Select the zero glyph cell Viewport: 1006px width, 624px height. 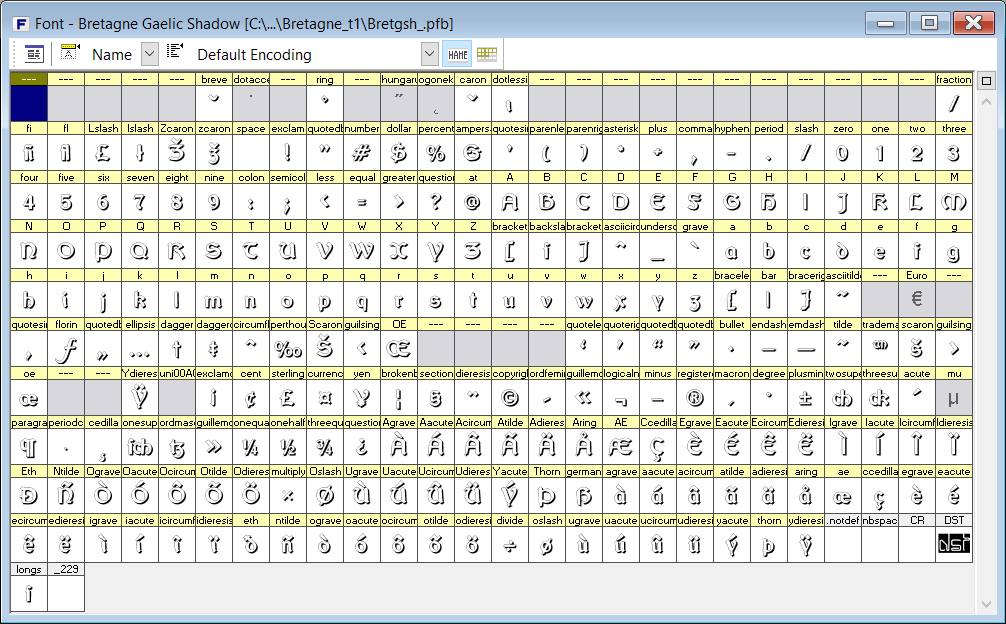[x=842, y=153]
